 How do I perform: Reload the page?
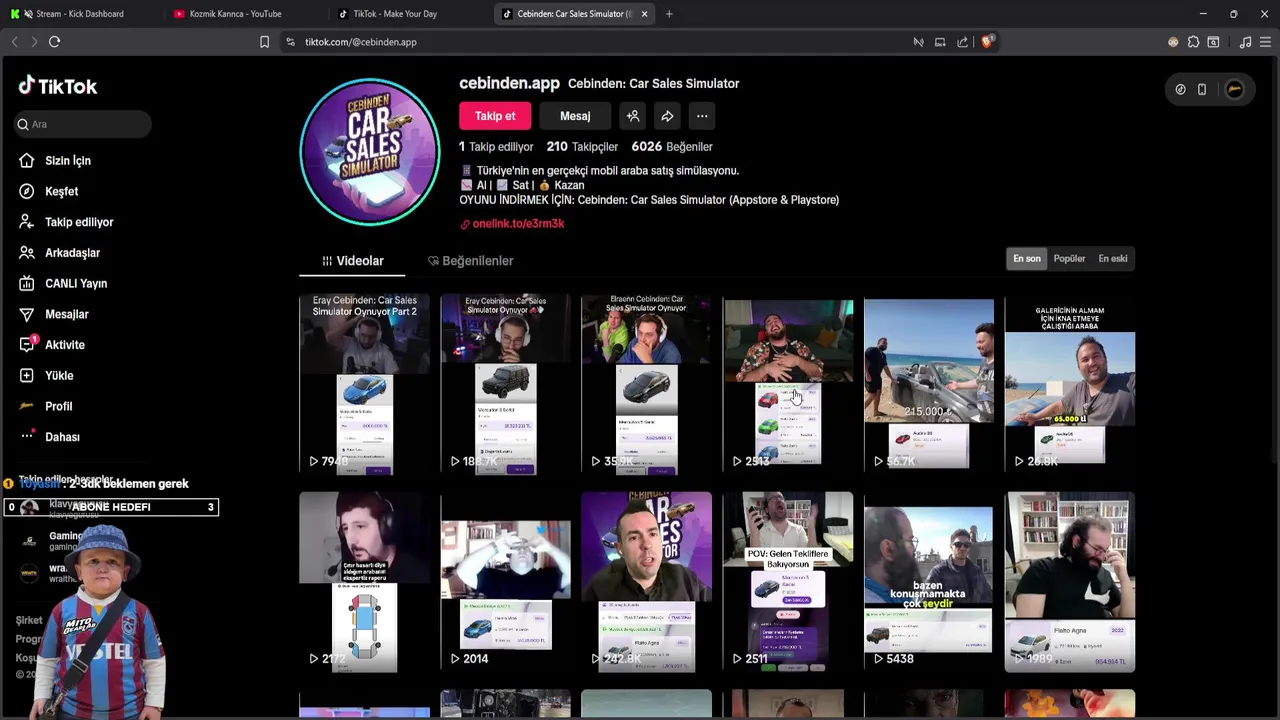click(x=54, y=42)
